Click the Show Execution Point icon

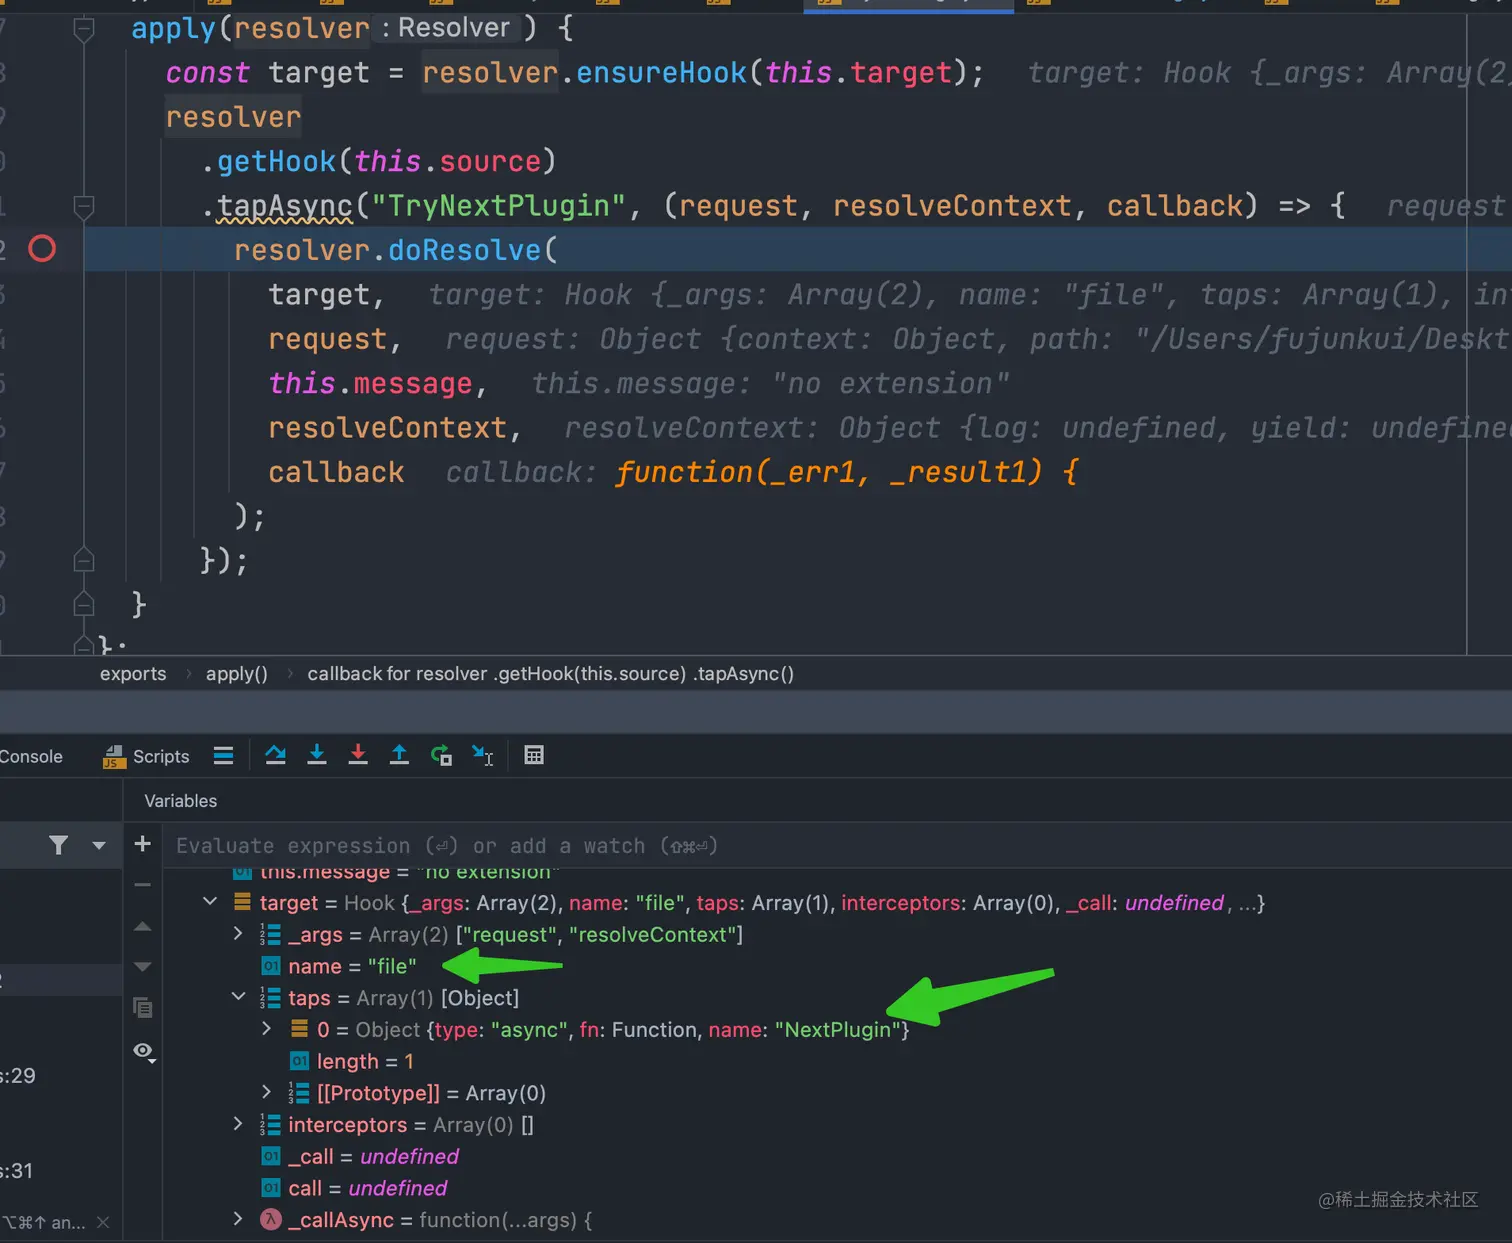[223, 755]
